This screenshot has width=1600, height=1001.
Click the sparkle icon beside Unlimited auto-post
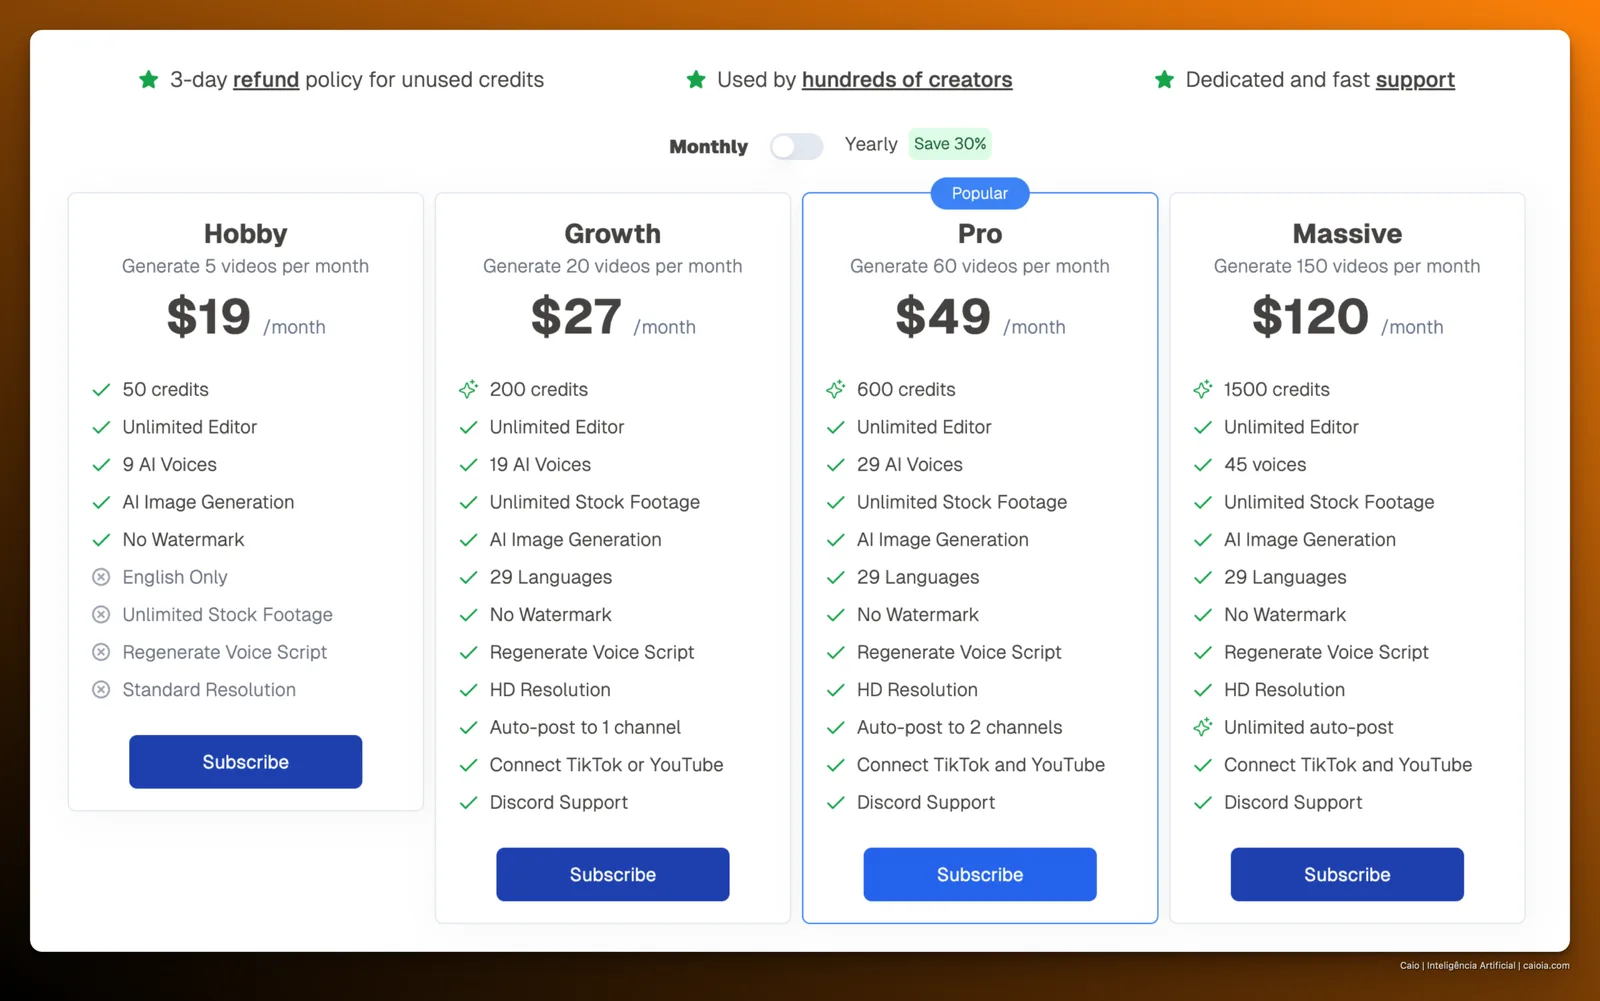tap(1202, 727)
